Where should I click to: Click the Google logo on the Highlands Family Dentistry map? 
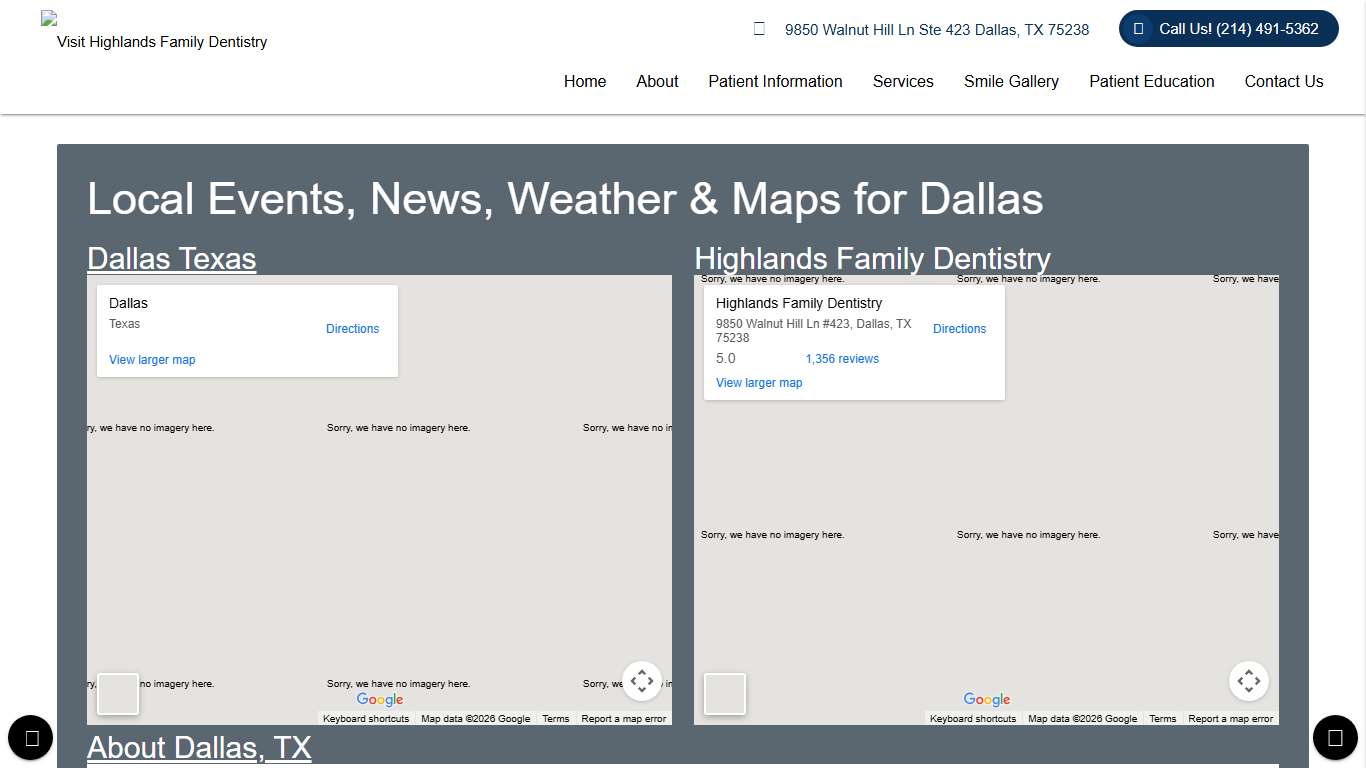click(x=986, y=699)
